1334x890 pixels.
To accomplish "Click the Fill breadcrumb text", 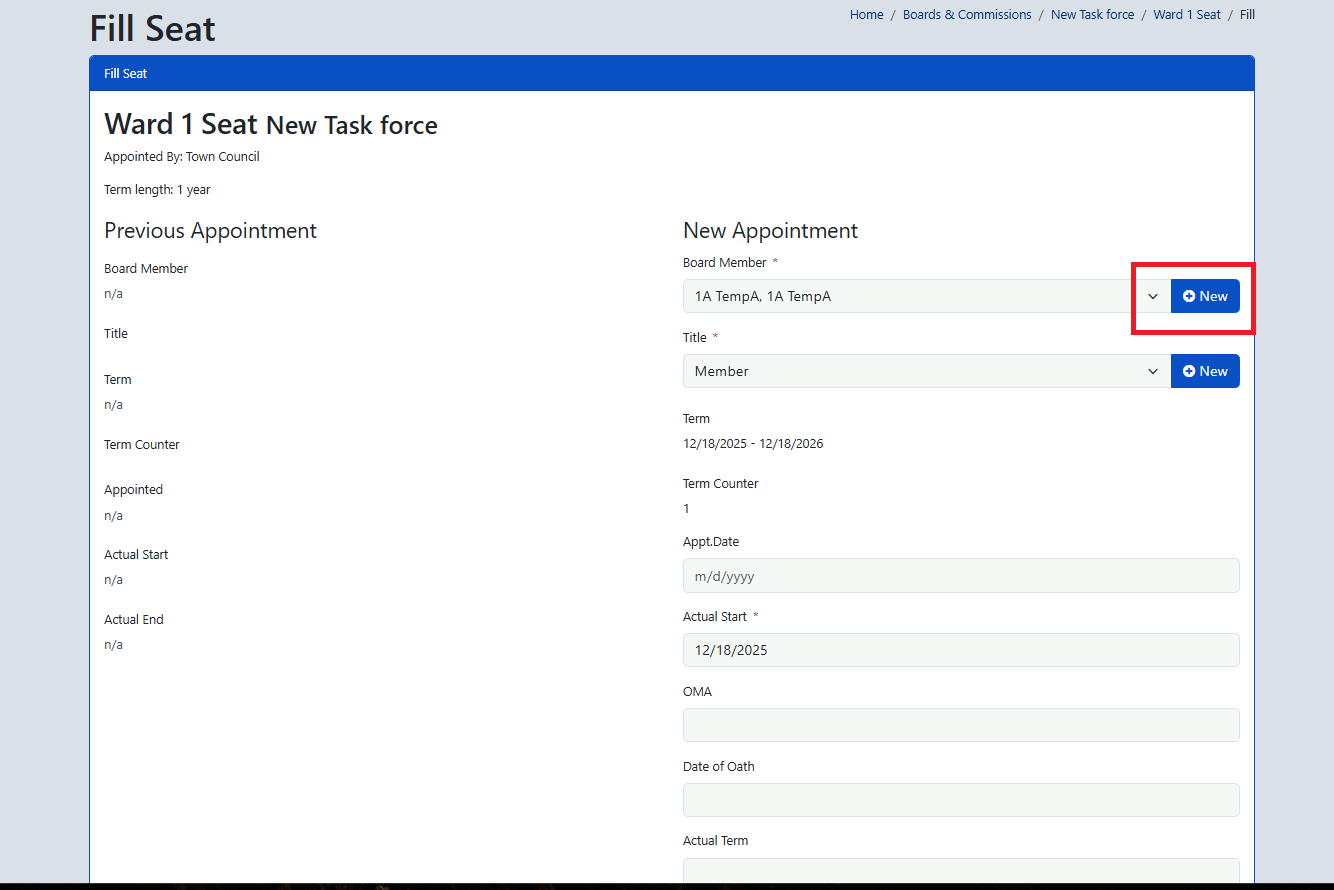I will (x=1247, y=15).
